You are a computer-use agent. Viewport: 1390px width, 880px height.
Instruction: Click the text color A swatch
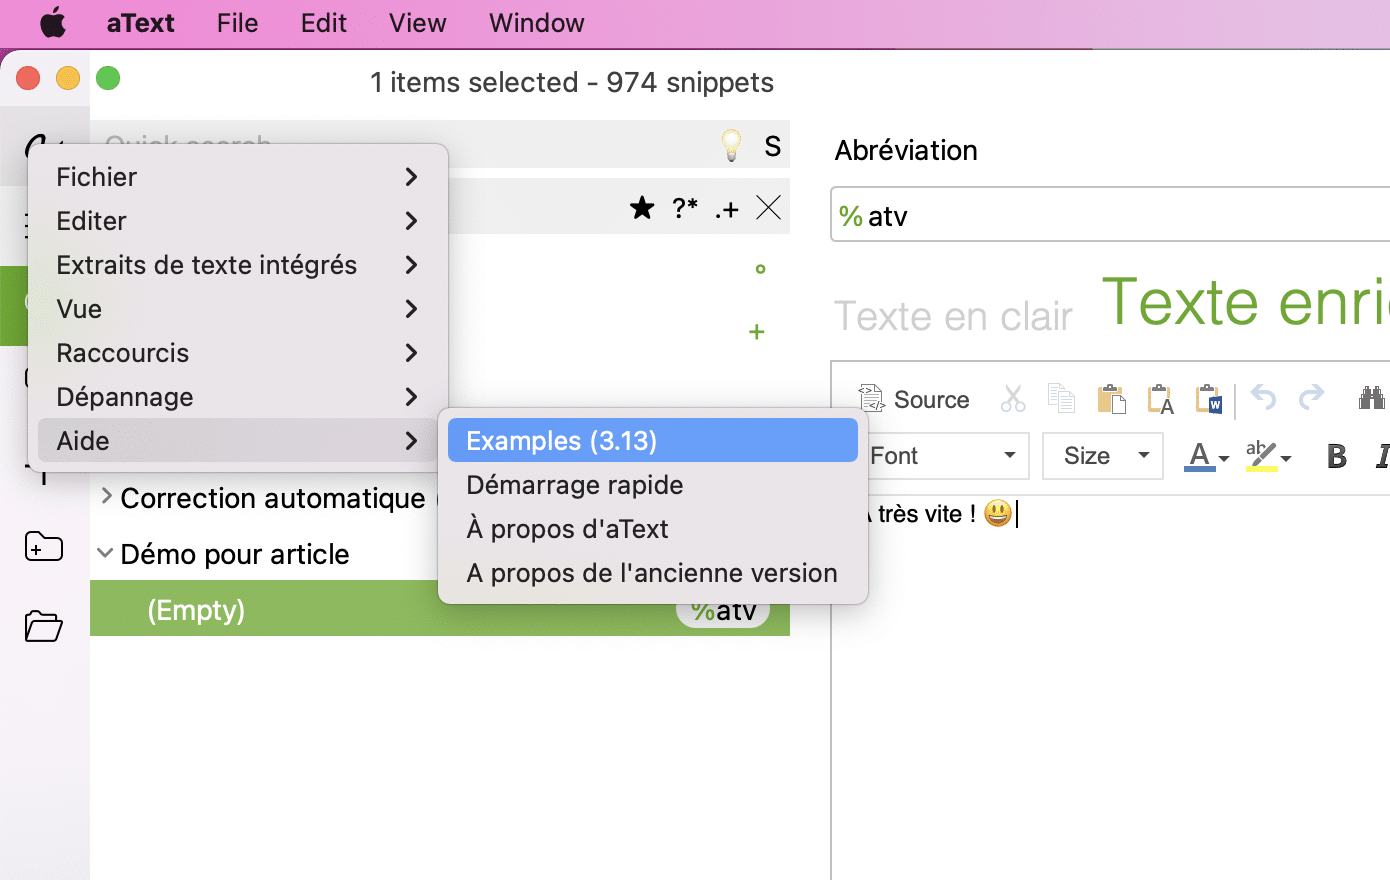[x=1199, y=456]
